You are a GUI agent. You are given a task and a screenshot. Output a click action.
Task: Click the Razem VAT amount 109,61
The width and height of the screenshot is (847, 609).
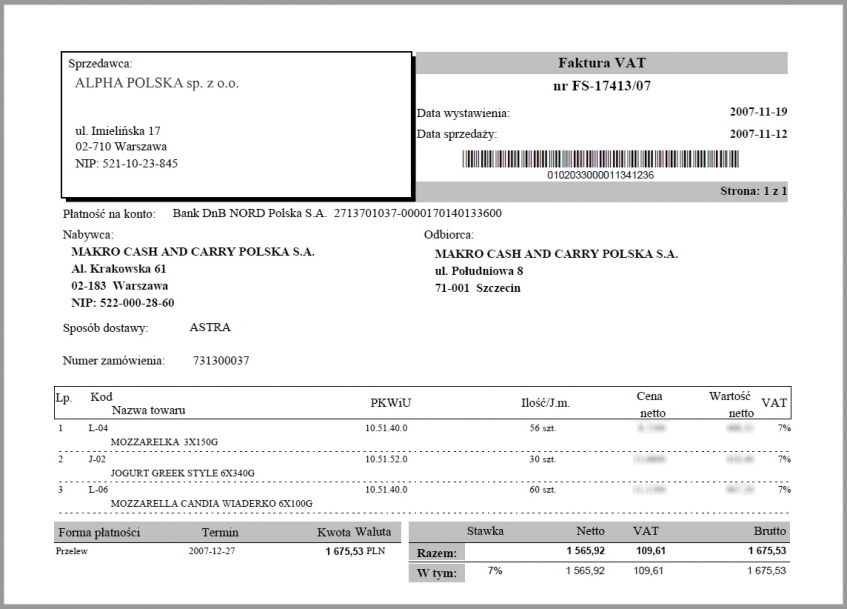651,551
